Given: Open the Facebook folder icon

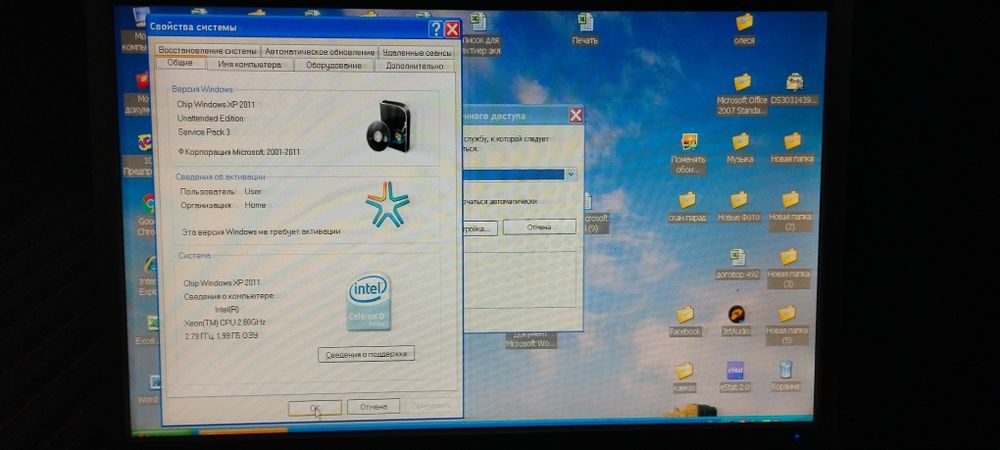Looking at the screenshot, I should click(685, 315).
